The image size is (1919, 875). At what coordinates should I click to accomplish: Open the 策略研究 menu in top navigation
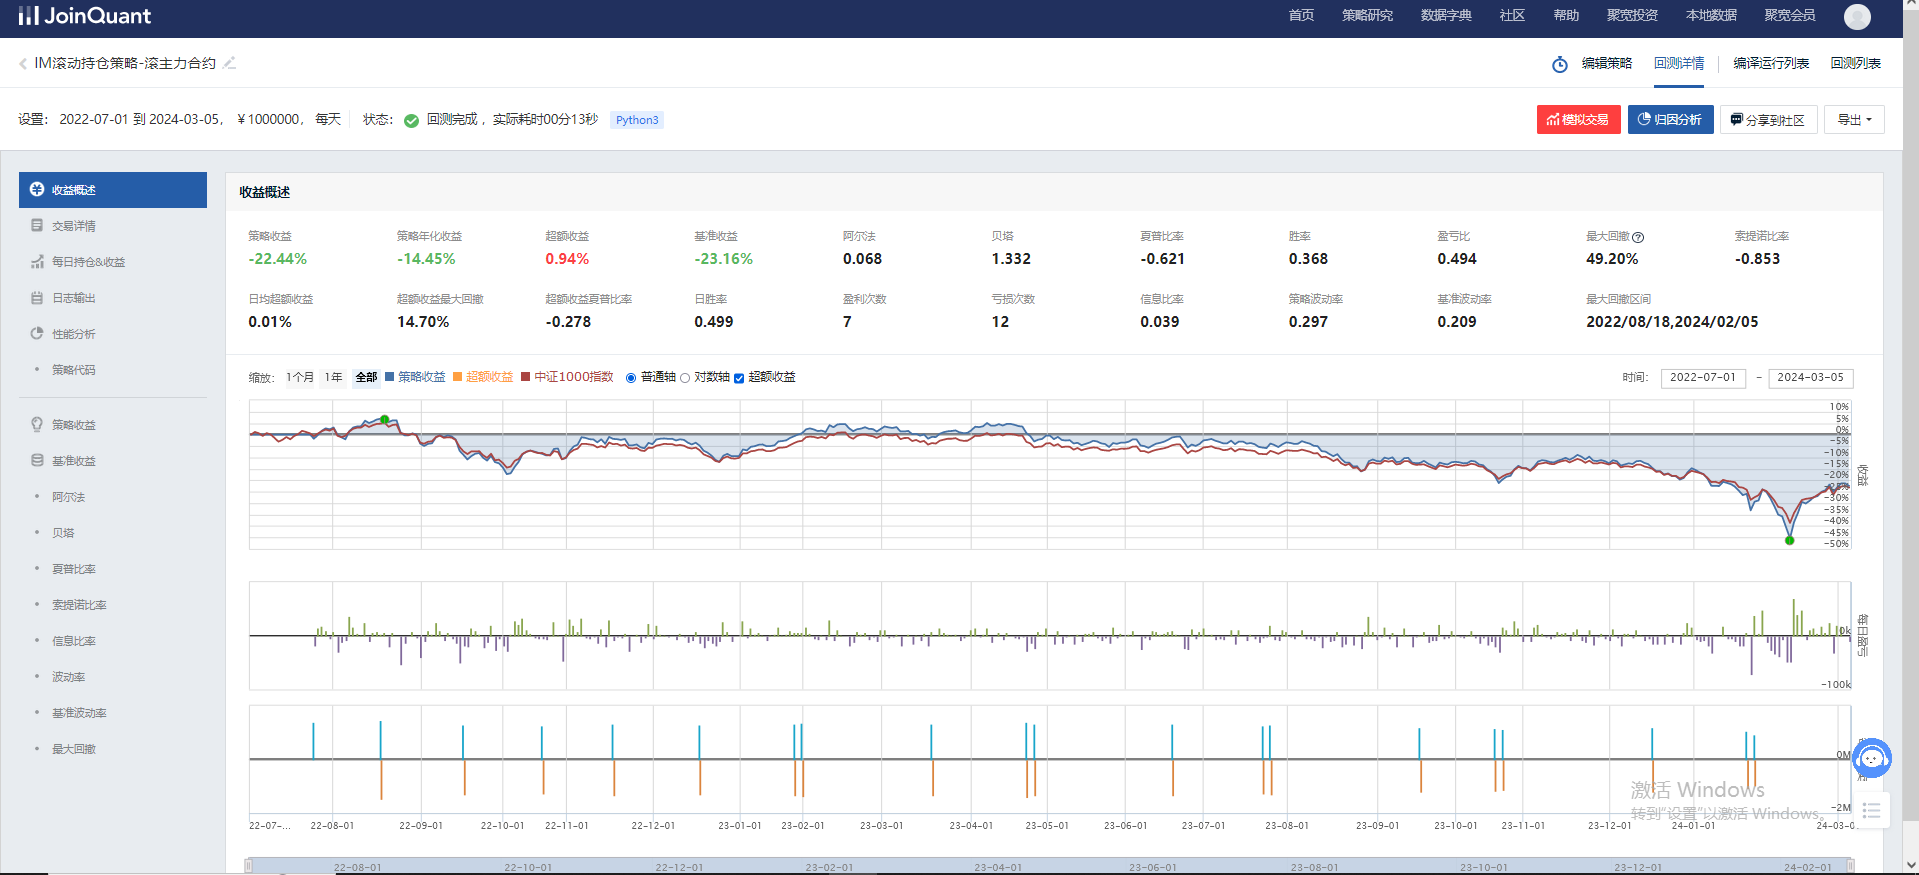pyautogui.click(x=1367, y=15)
